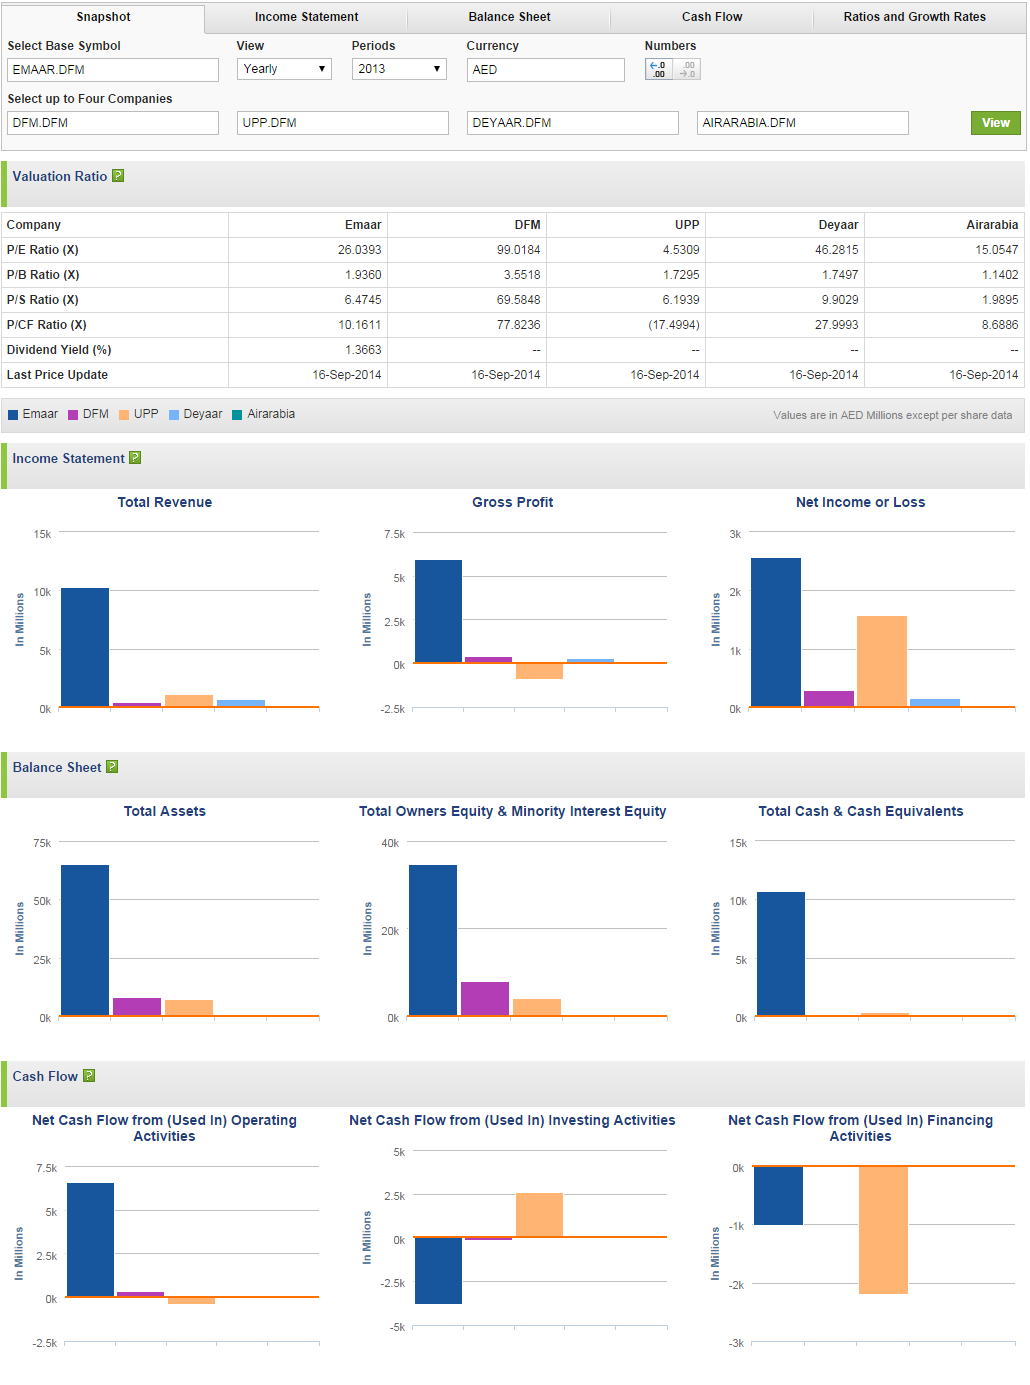
Task: Open the Ratios and Growth Rates tab
Action: tap(914, 17)
